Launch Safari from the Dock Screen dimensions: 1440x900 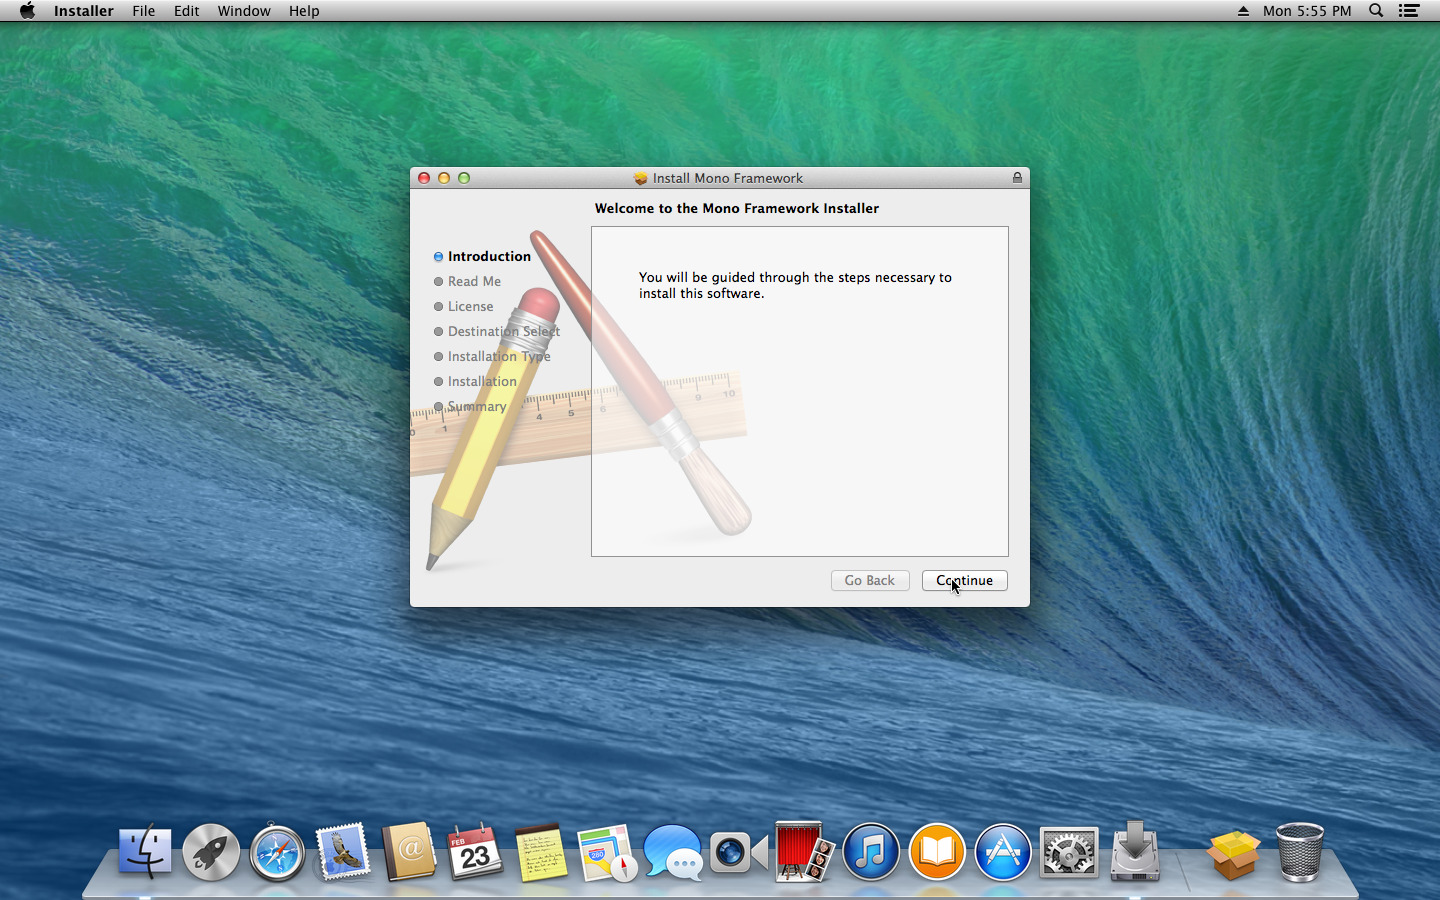pos(277,853)
